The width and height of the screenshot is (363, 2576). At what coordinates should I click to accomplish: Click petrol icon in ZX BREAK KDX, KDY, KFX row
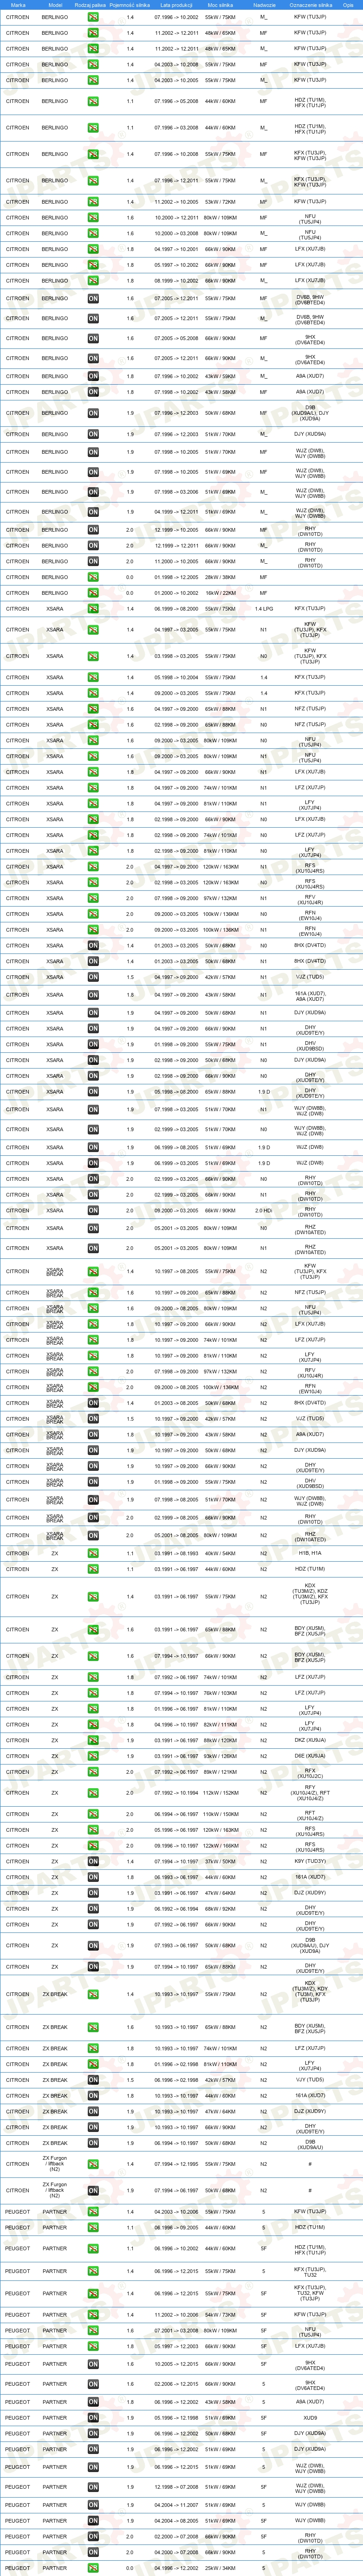[93, 1994]
